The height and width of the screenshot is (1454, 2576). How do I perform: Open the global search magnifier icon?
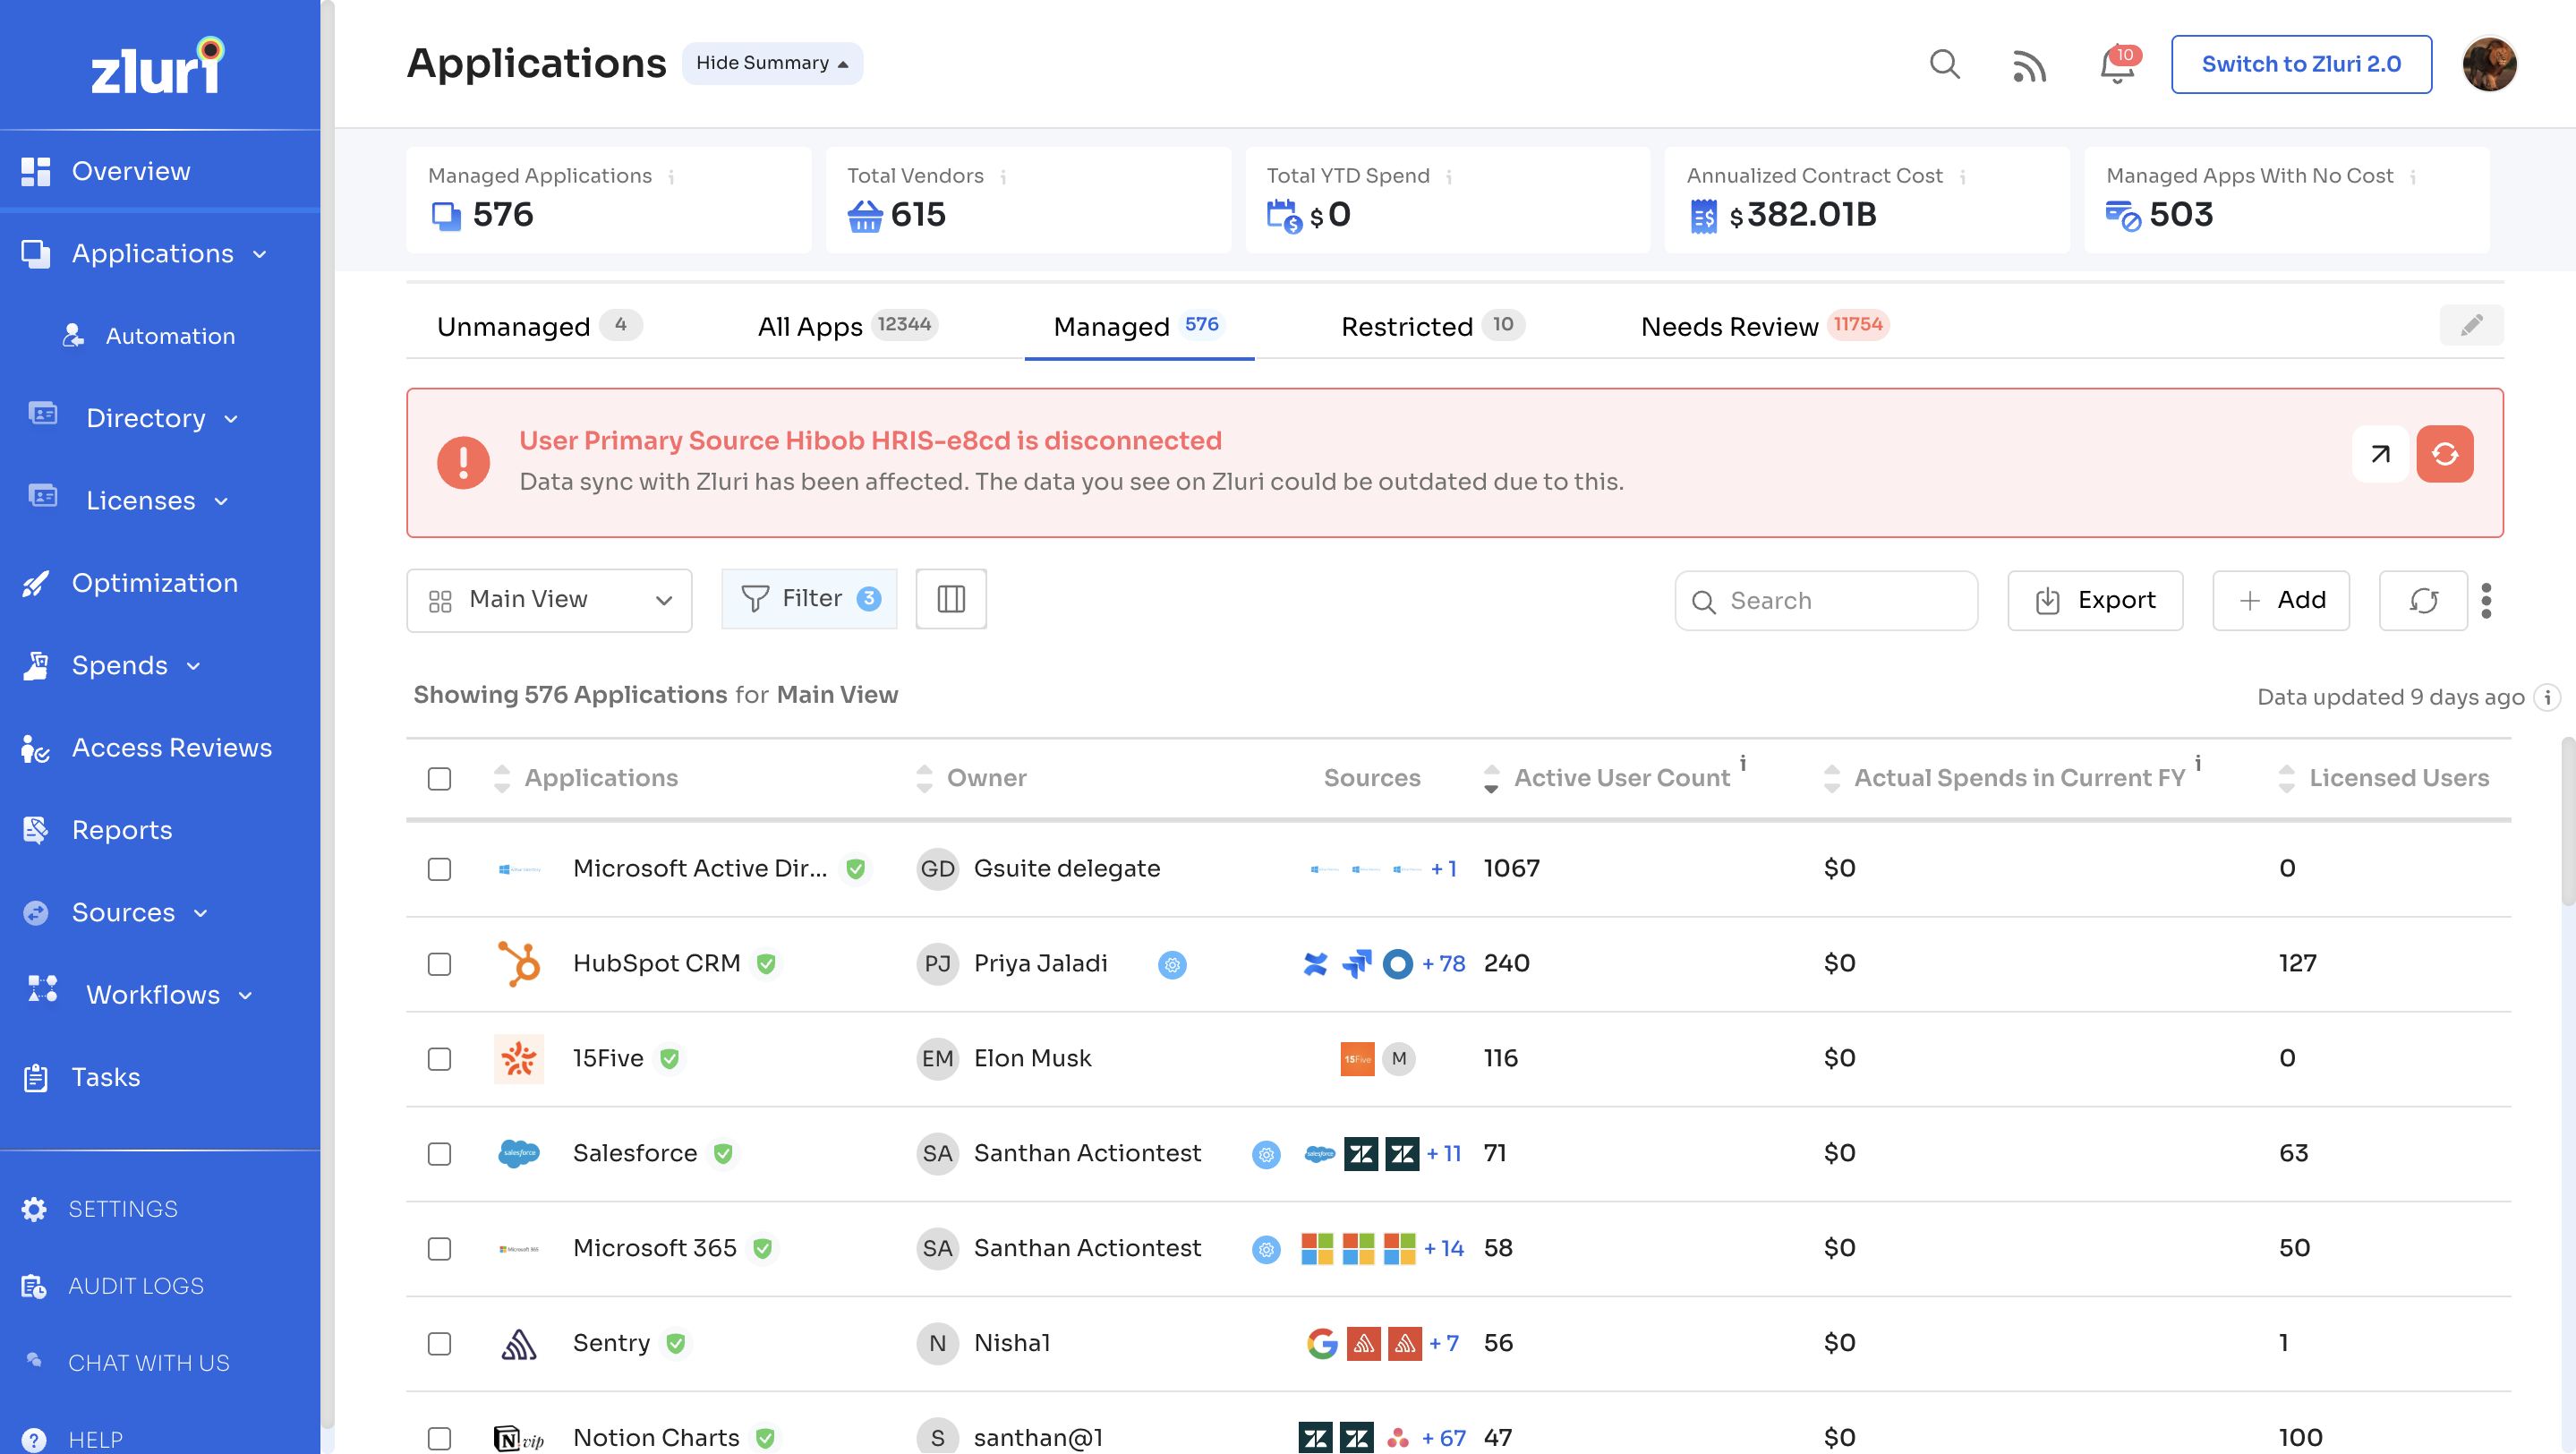pyautogui.click(x=1944, y=64)
